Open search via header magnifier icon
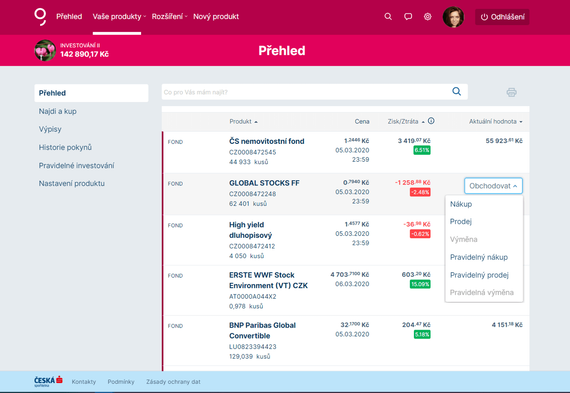The image size is (570, 393). click(388, 17)
